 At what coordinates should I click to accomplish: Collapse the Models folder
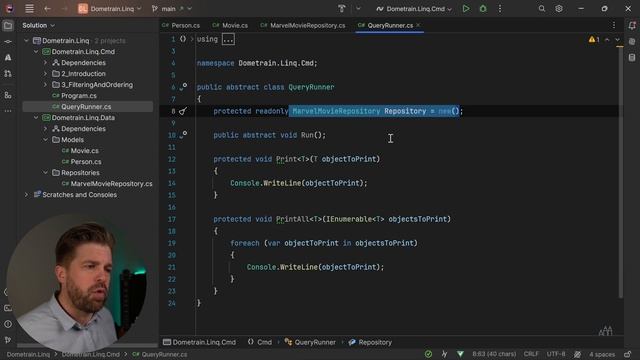[46, 140]
